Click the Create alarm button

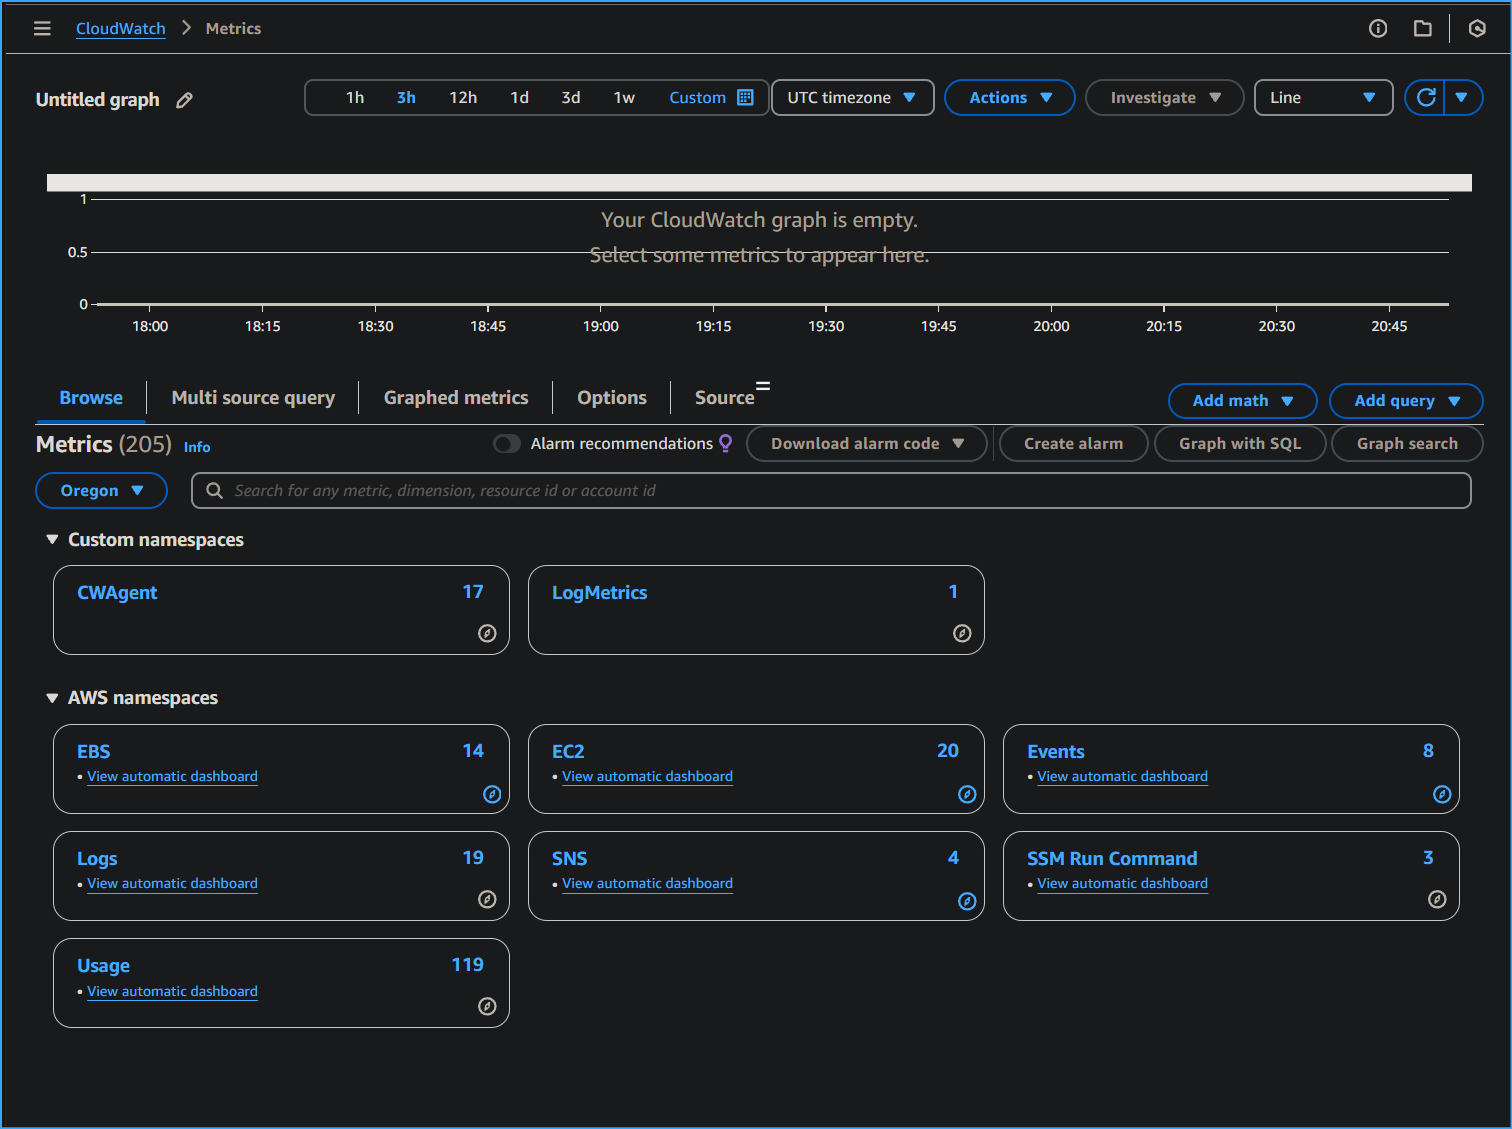(1073, 443)
